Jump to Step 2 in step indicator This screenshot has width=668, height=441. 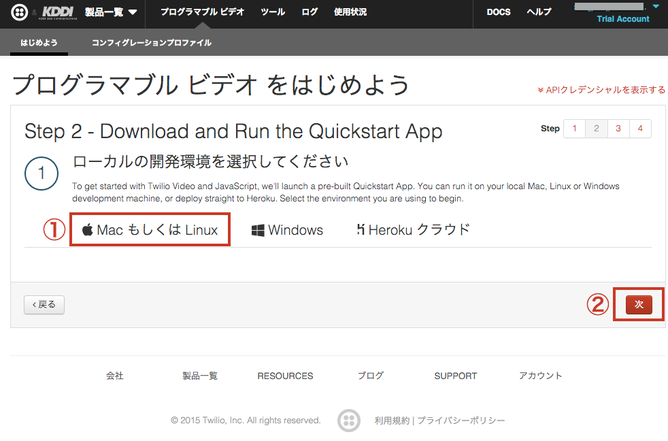596,129
